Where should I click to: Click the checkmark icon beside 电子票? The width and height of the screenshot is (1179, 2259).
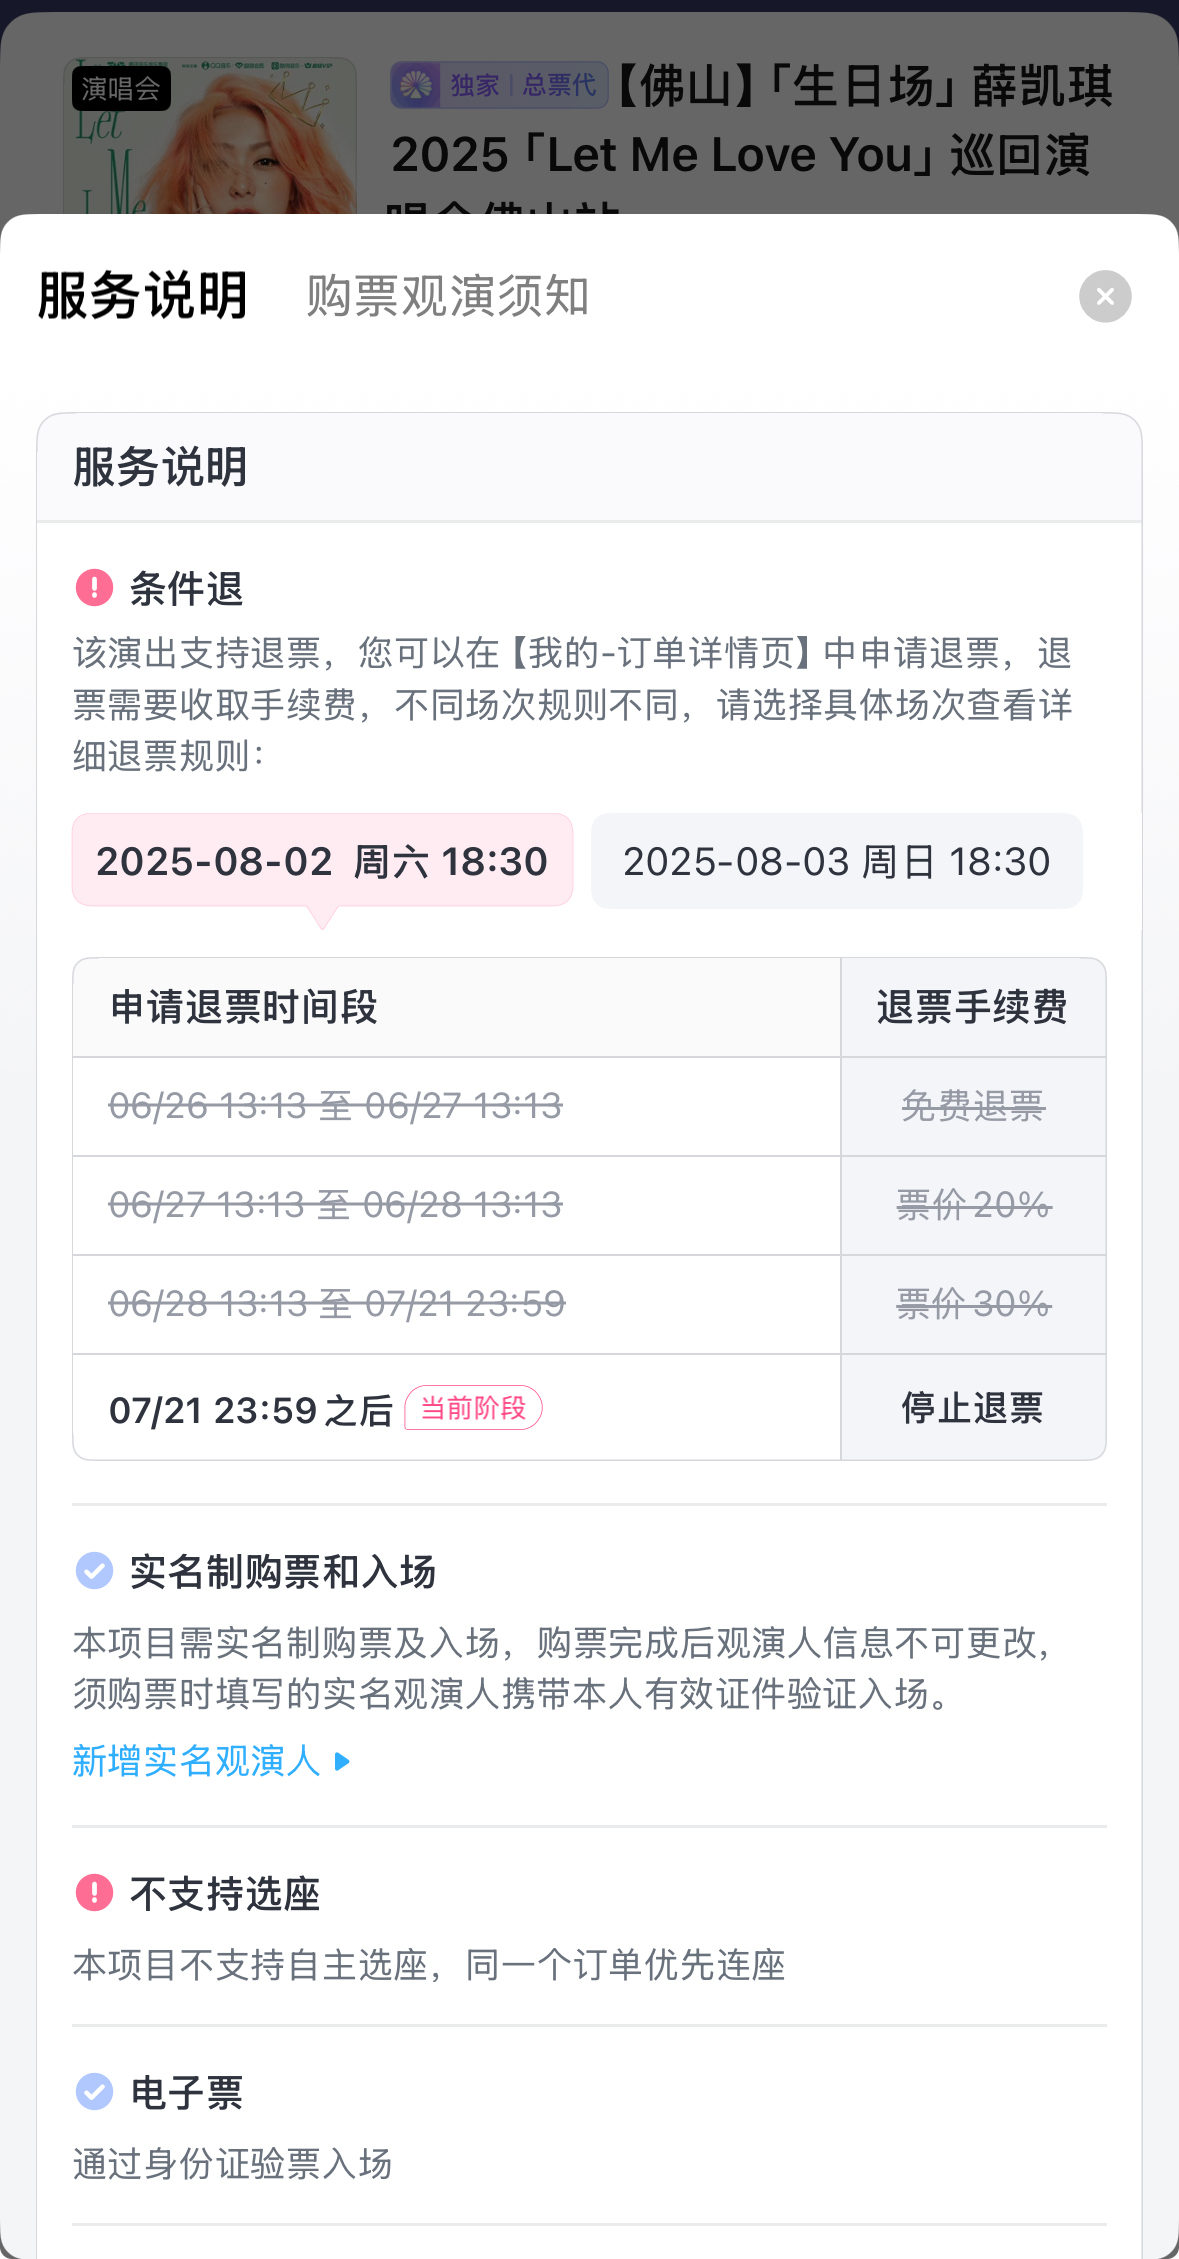pos(95,2090)
